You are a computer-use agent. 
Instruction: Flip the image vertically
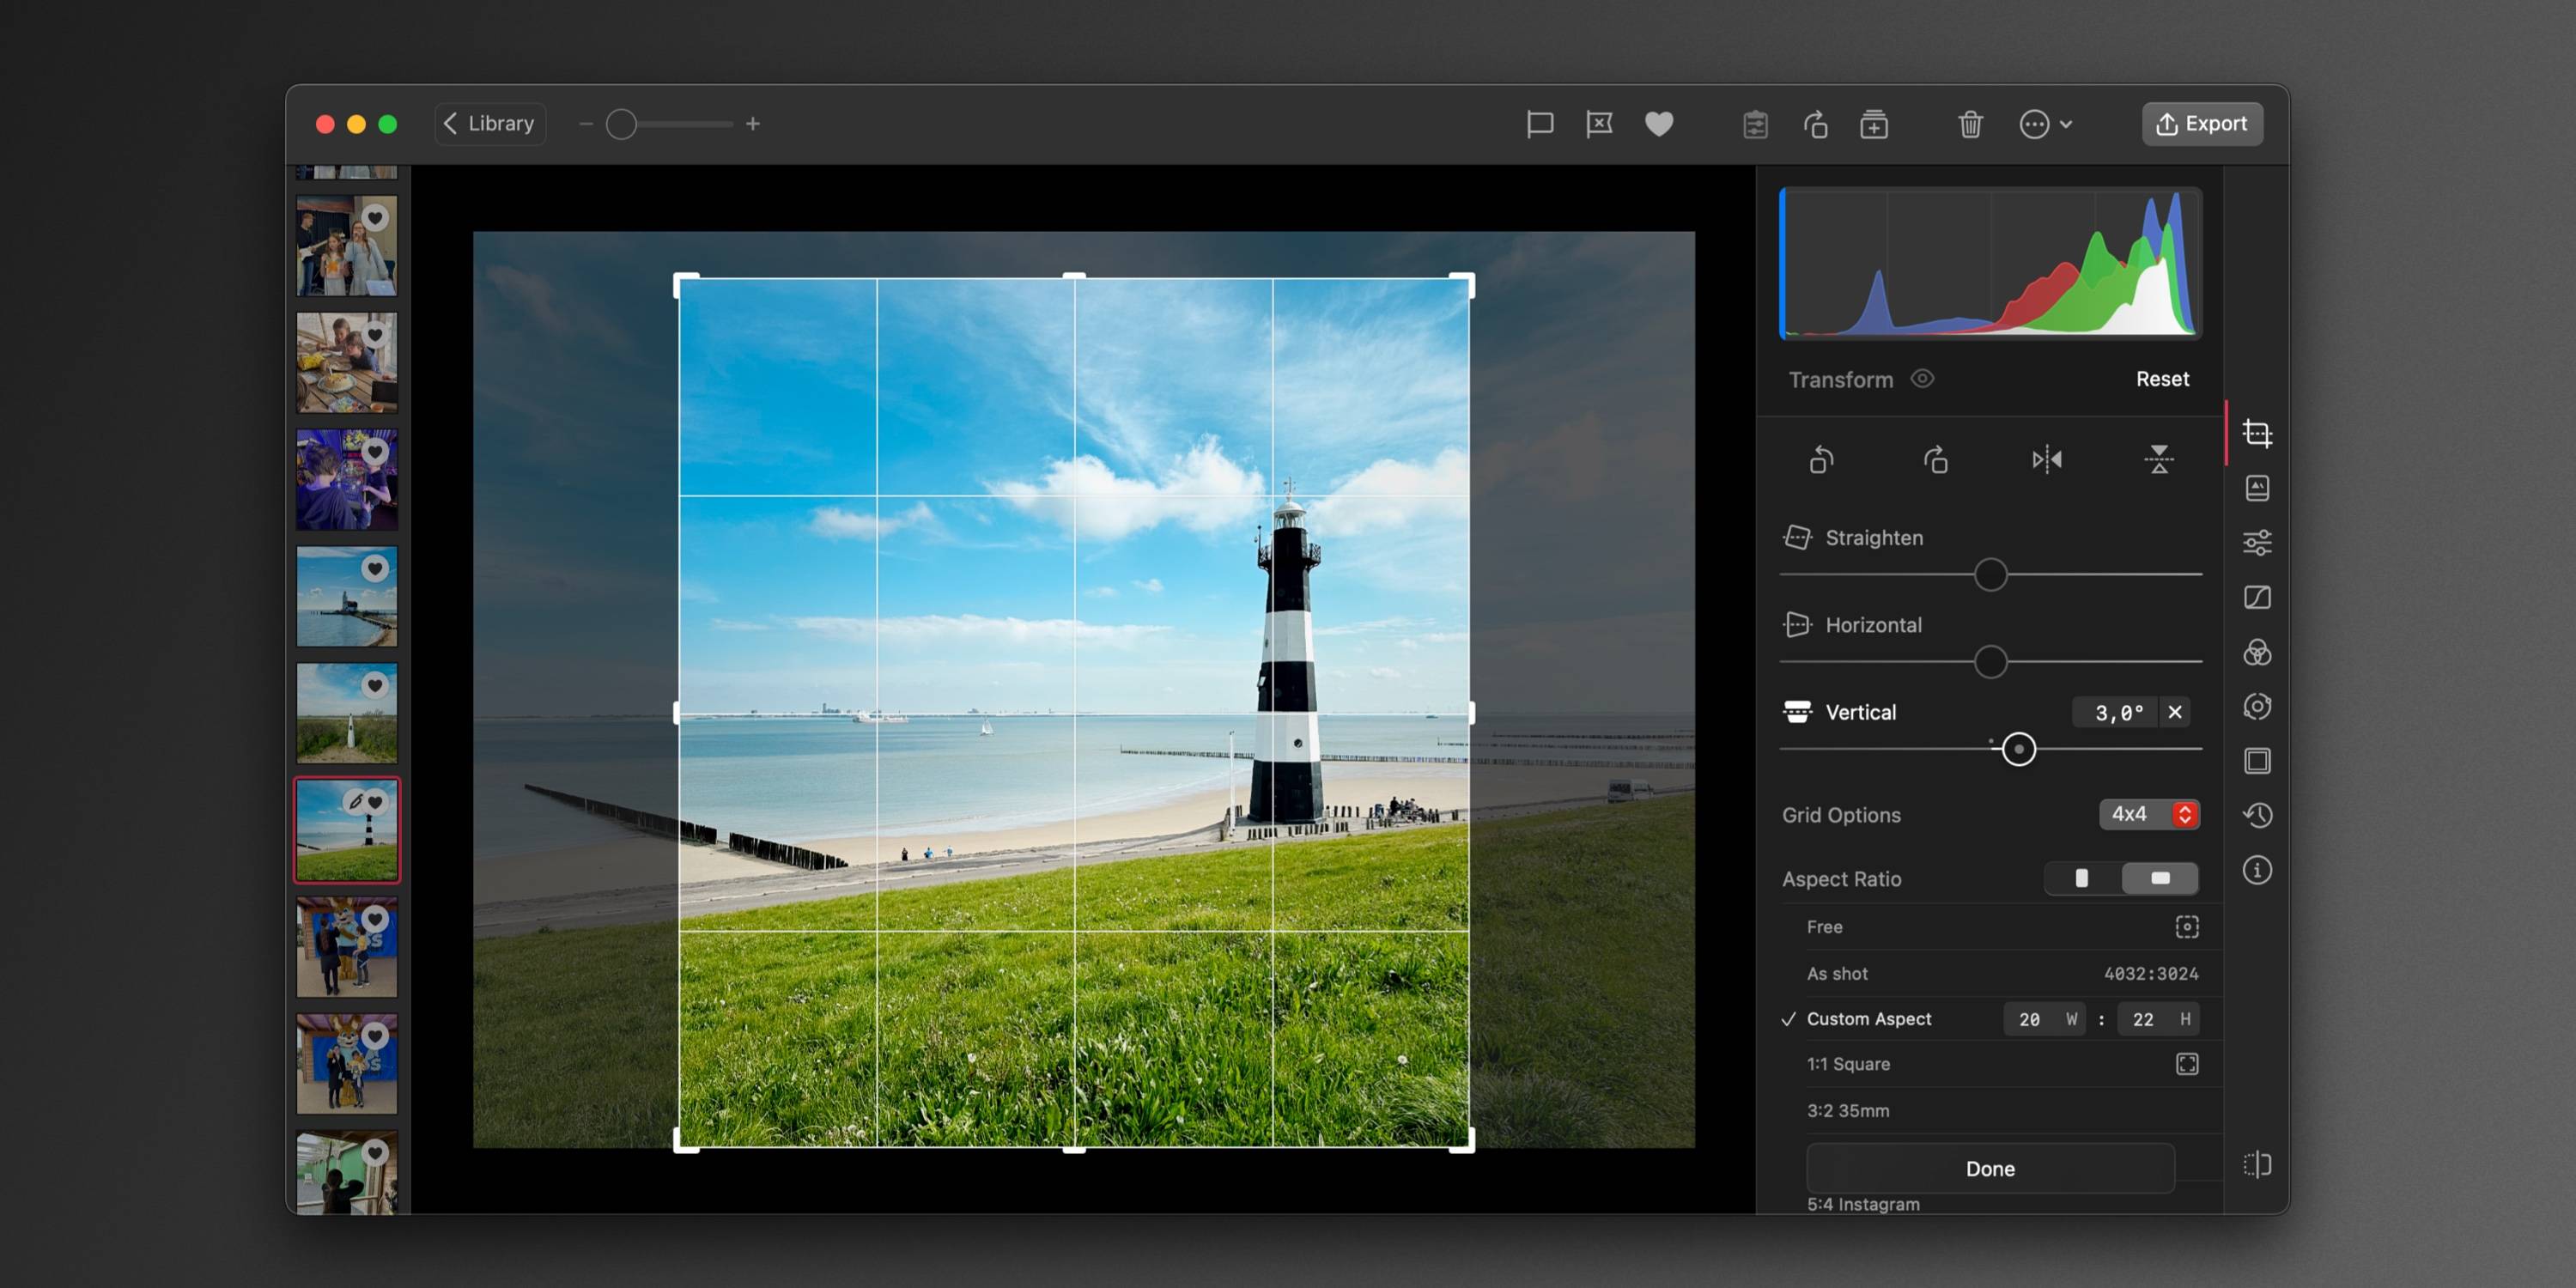point(2159,459)
